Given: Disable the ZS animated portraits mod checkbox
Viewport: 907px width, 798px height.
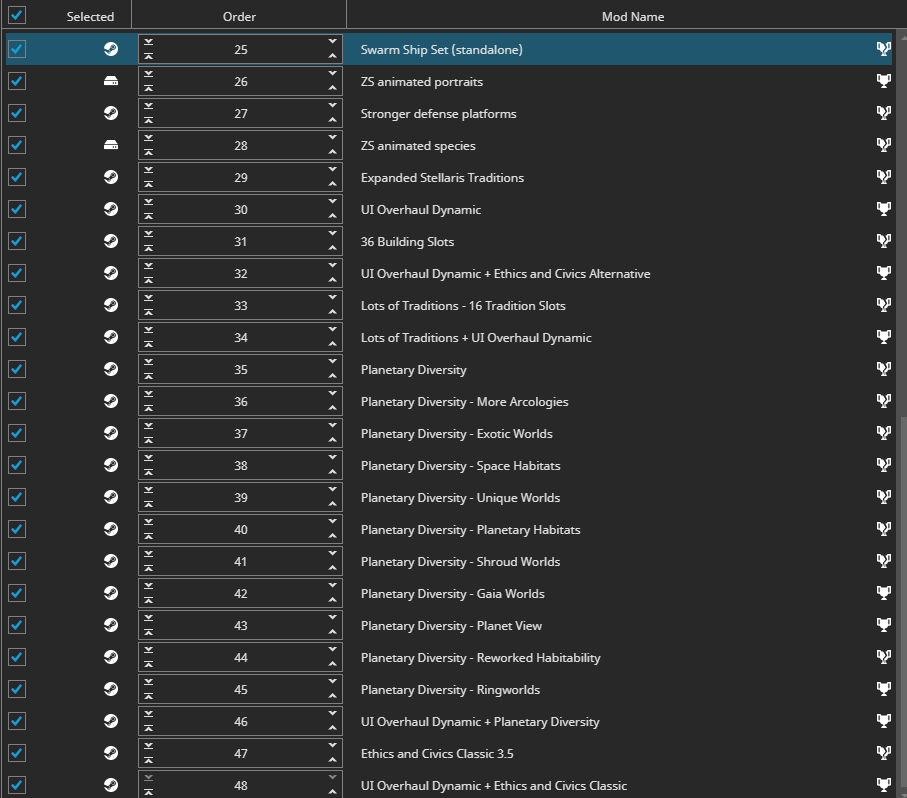Looking at the screenshot, I should (x=17, y=82).
